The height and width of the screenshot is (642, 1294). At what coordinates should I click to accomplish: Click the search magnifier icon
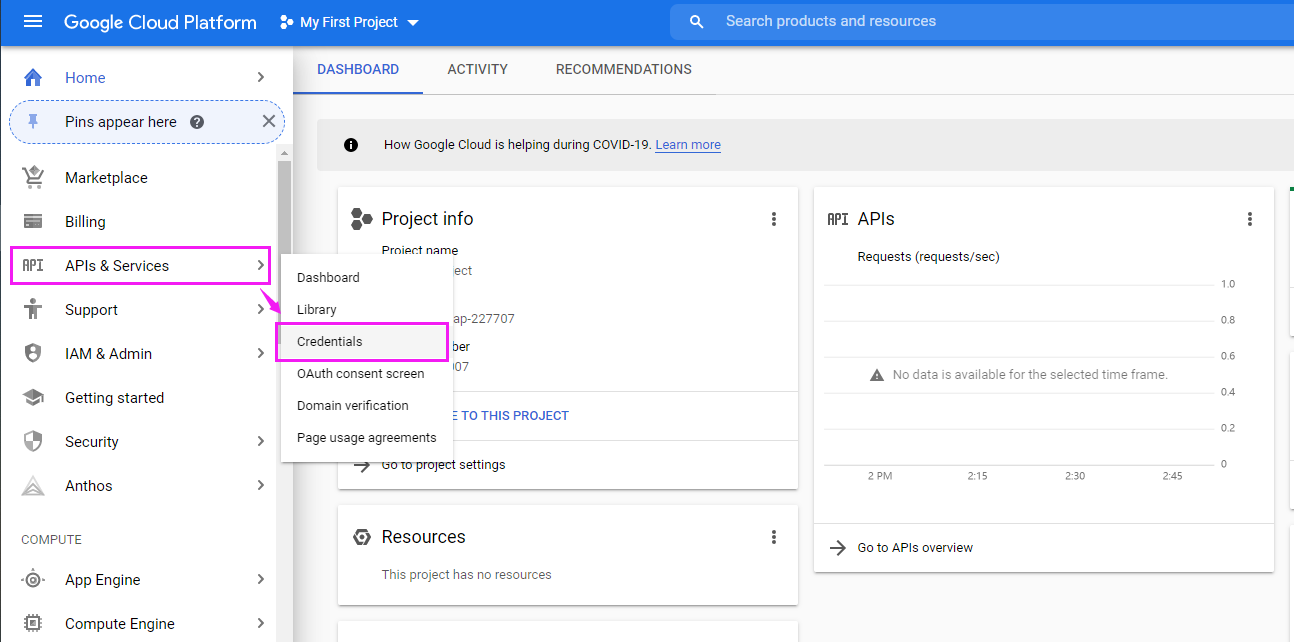[697, 22]
